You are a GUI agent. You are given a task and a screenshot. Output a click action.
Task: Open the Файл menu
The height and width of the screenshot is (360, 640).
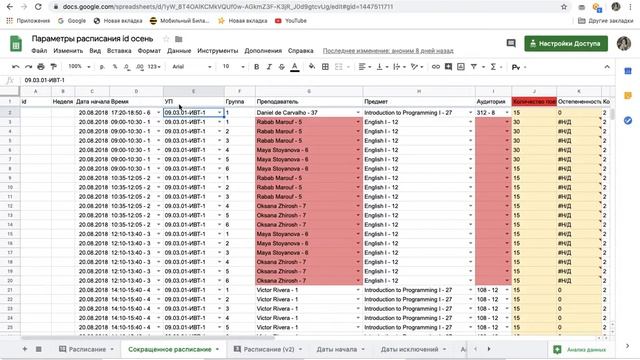click(39, 51)
